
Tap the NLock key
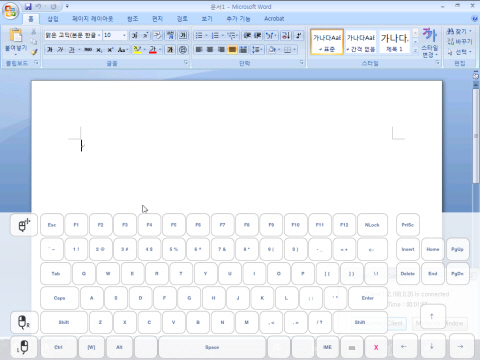(372, 225)
